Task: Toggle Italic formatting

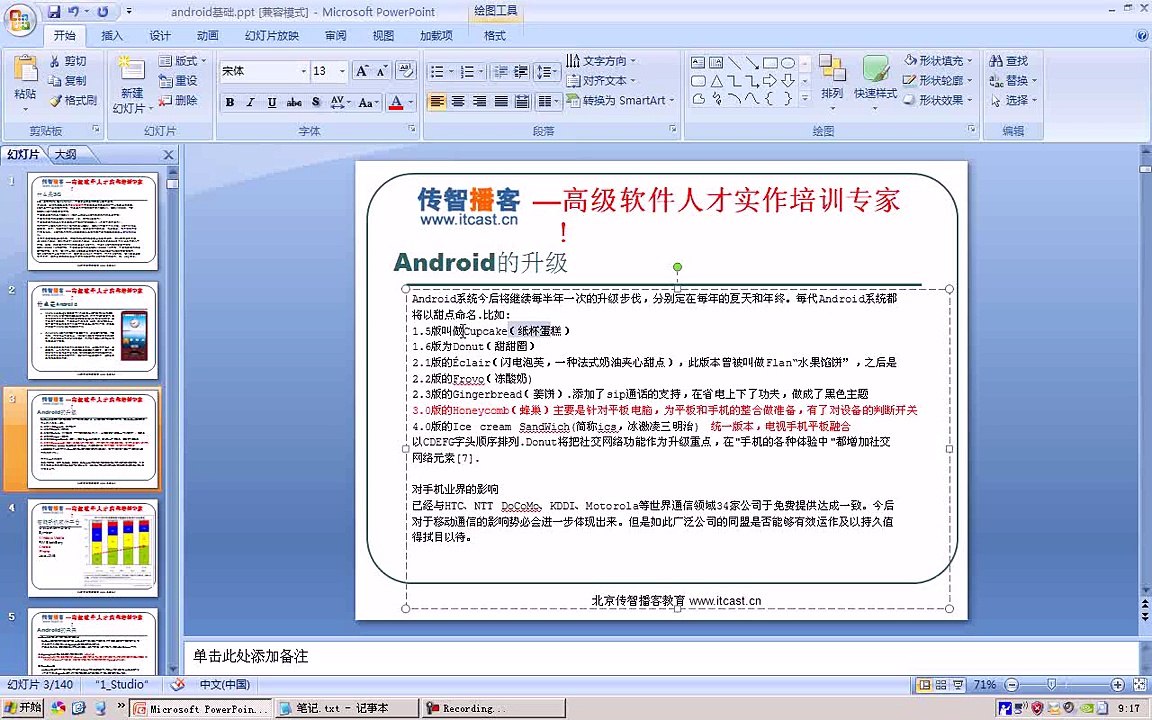Action: tap(251, 102)
